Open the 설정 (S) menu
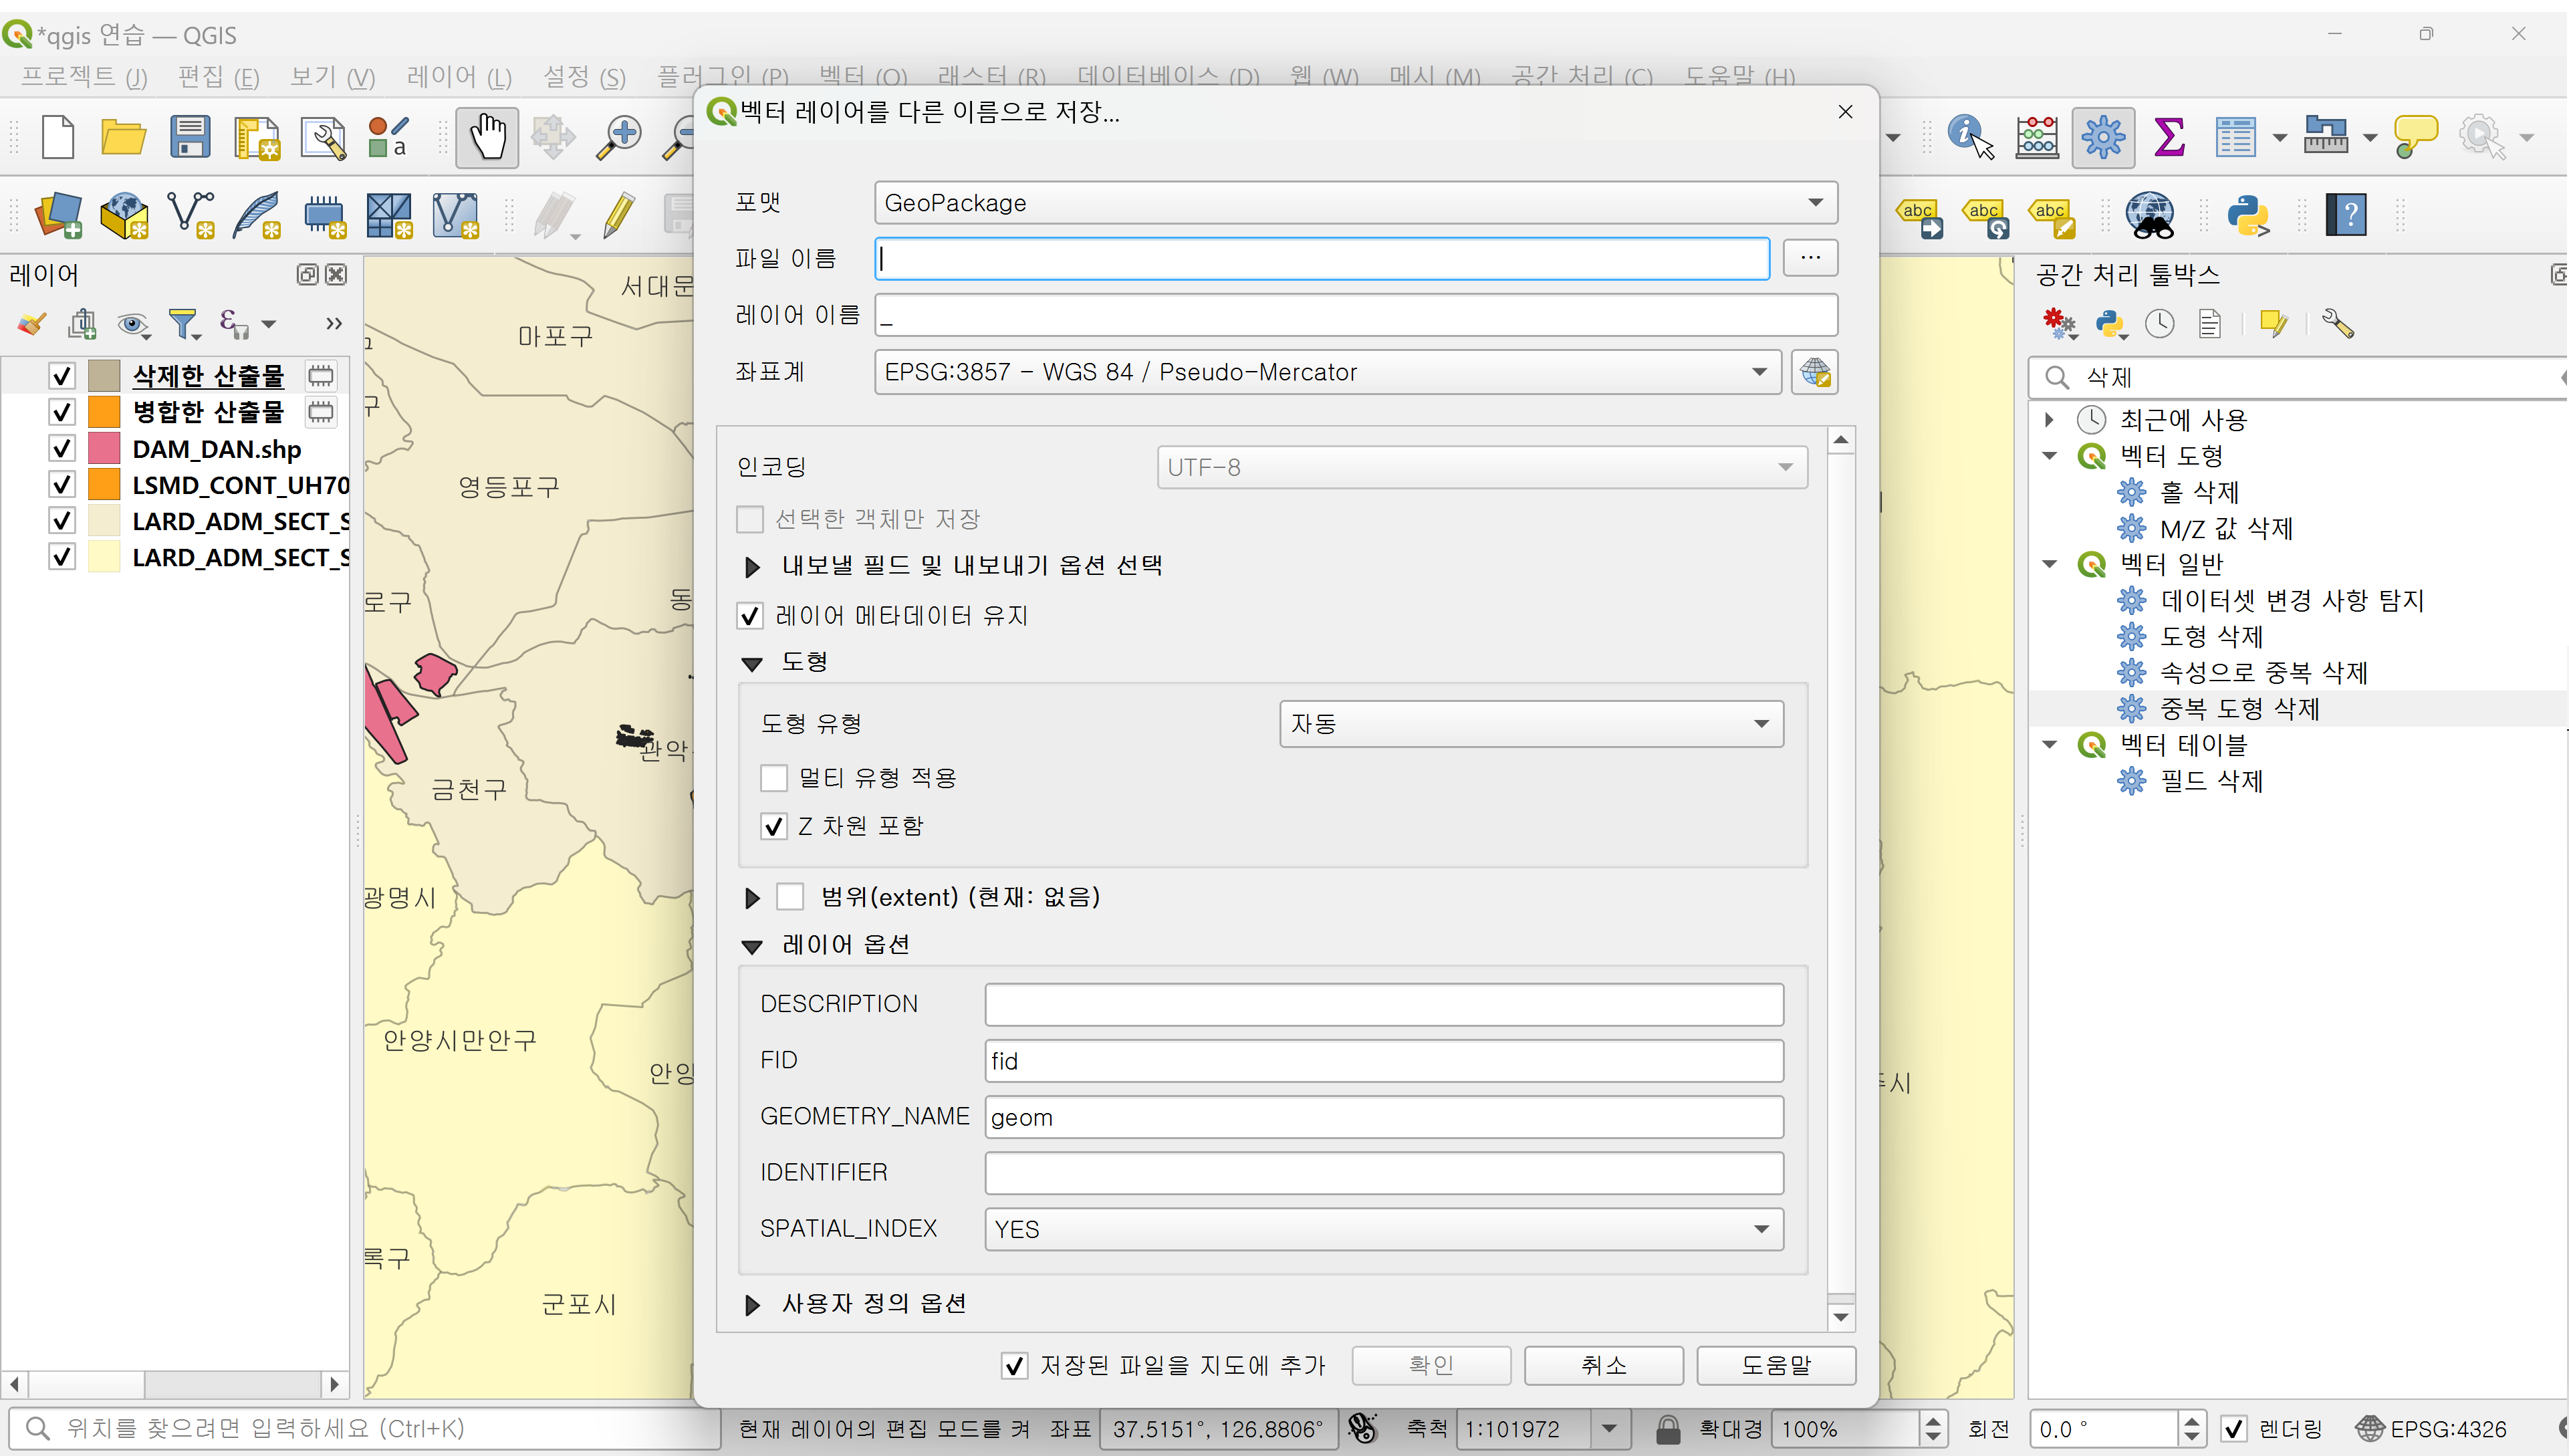 [x=584, y=77]
